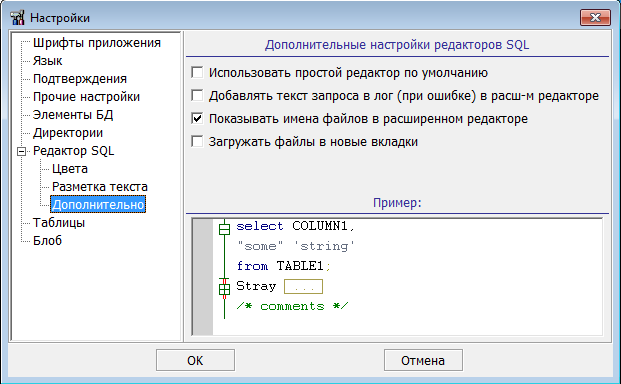Click the 'string' literal in example
This screenshot has width=621, height=384.
tap(324, 246)
